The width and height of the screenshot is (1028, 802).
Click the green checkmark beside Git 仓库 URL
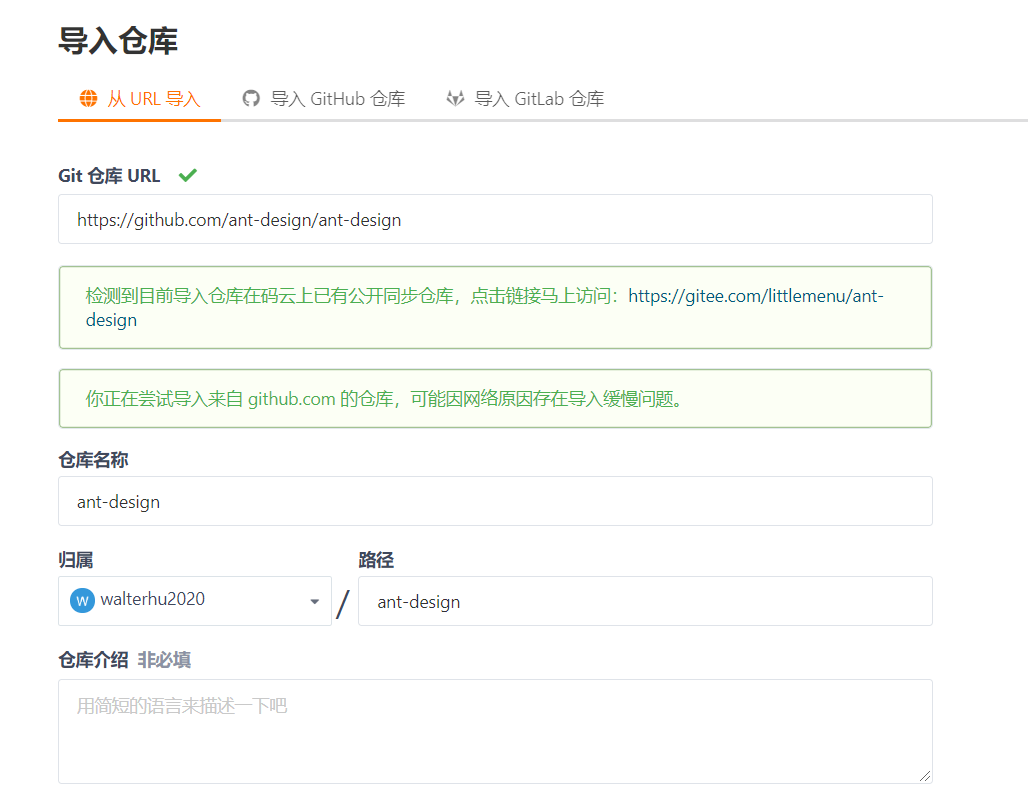(x=187, y=175)
